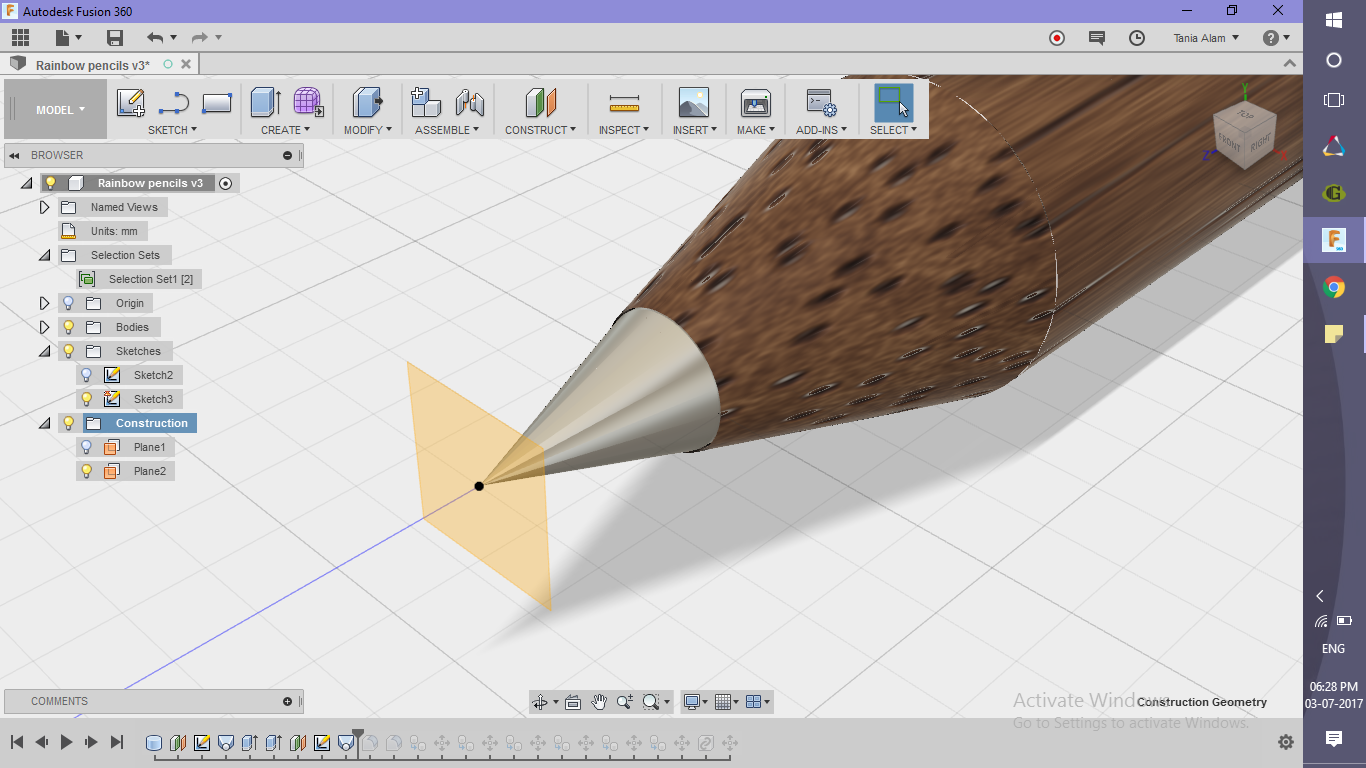
Task: Show Plane1 using its light bulb
Action: [x=86, y=447]
